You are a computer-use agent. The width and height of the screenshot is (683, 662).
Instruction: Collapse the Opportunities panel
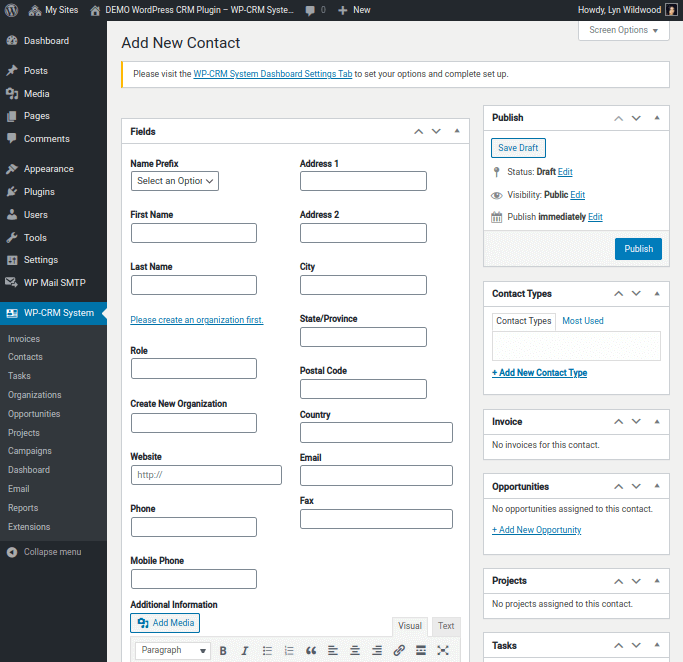tap(657, 486)
